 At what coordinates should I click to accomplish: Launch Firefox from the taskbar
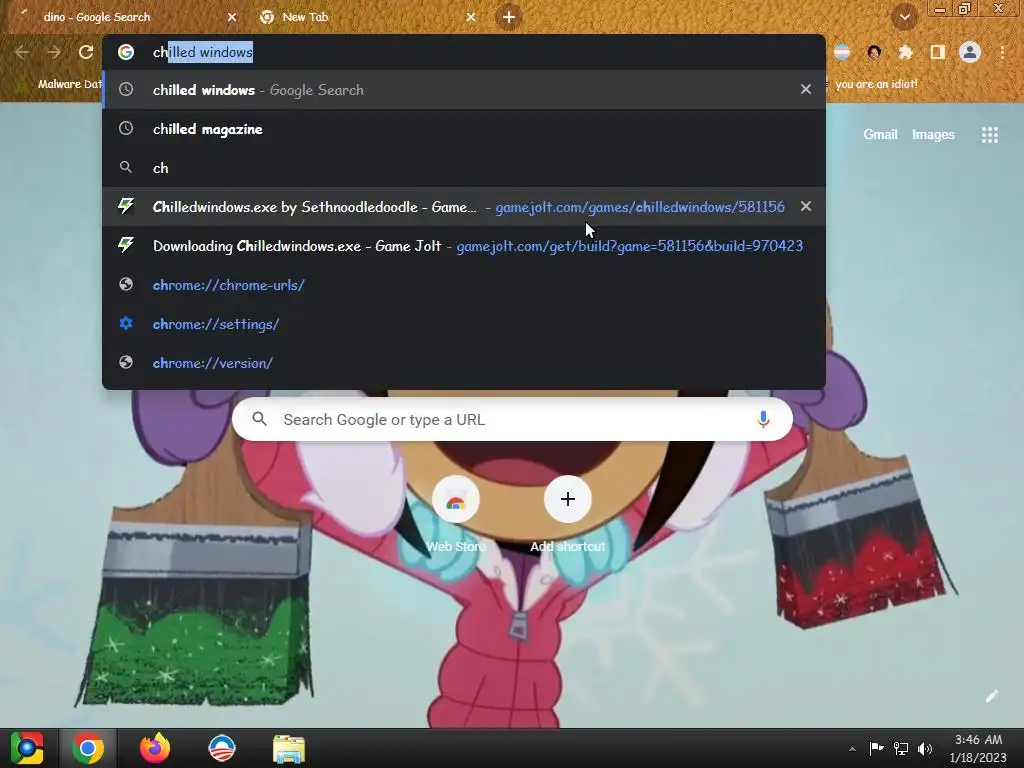(155, 748)
